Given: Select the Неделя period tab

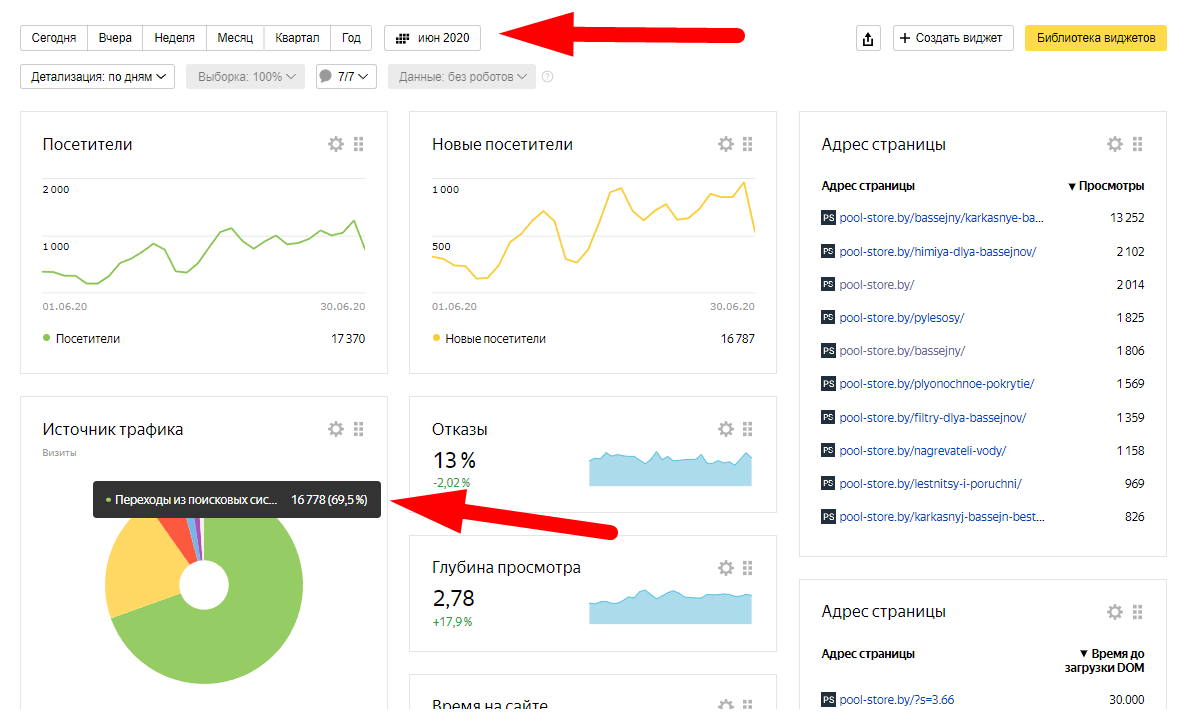Looking at the screenshot, I should 174,38.
